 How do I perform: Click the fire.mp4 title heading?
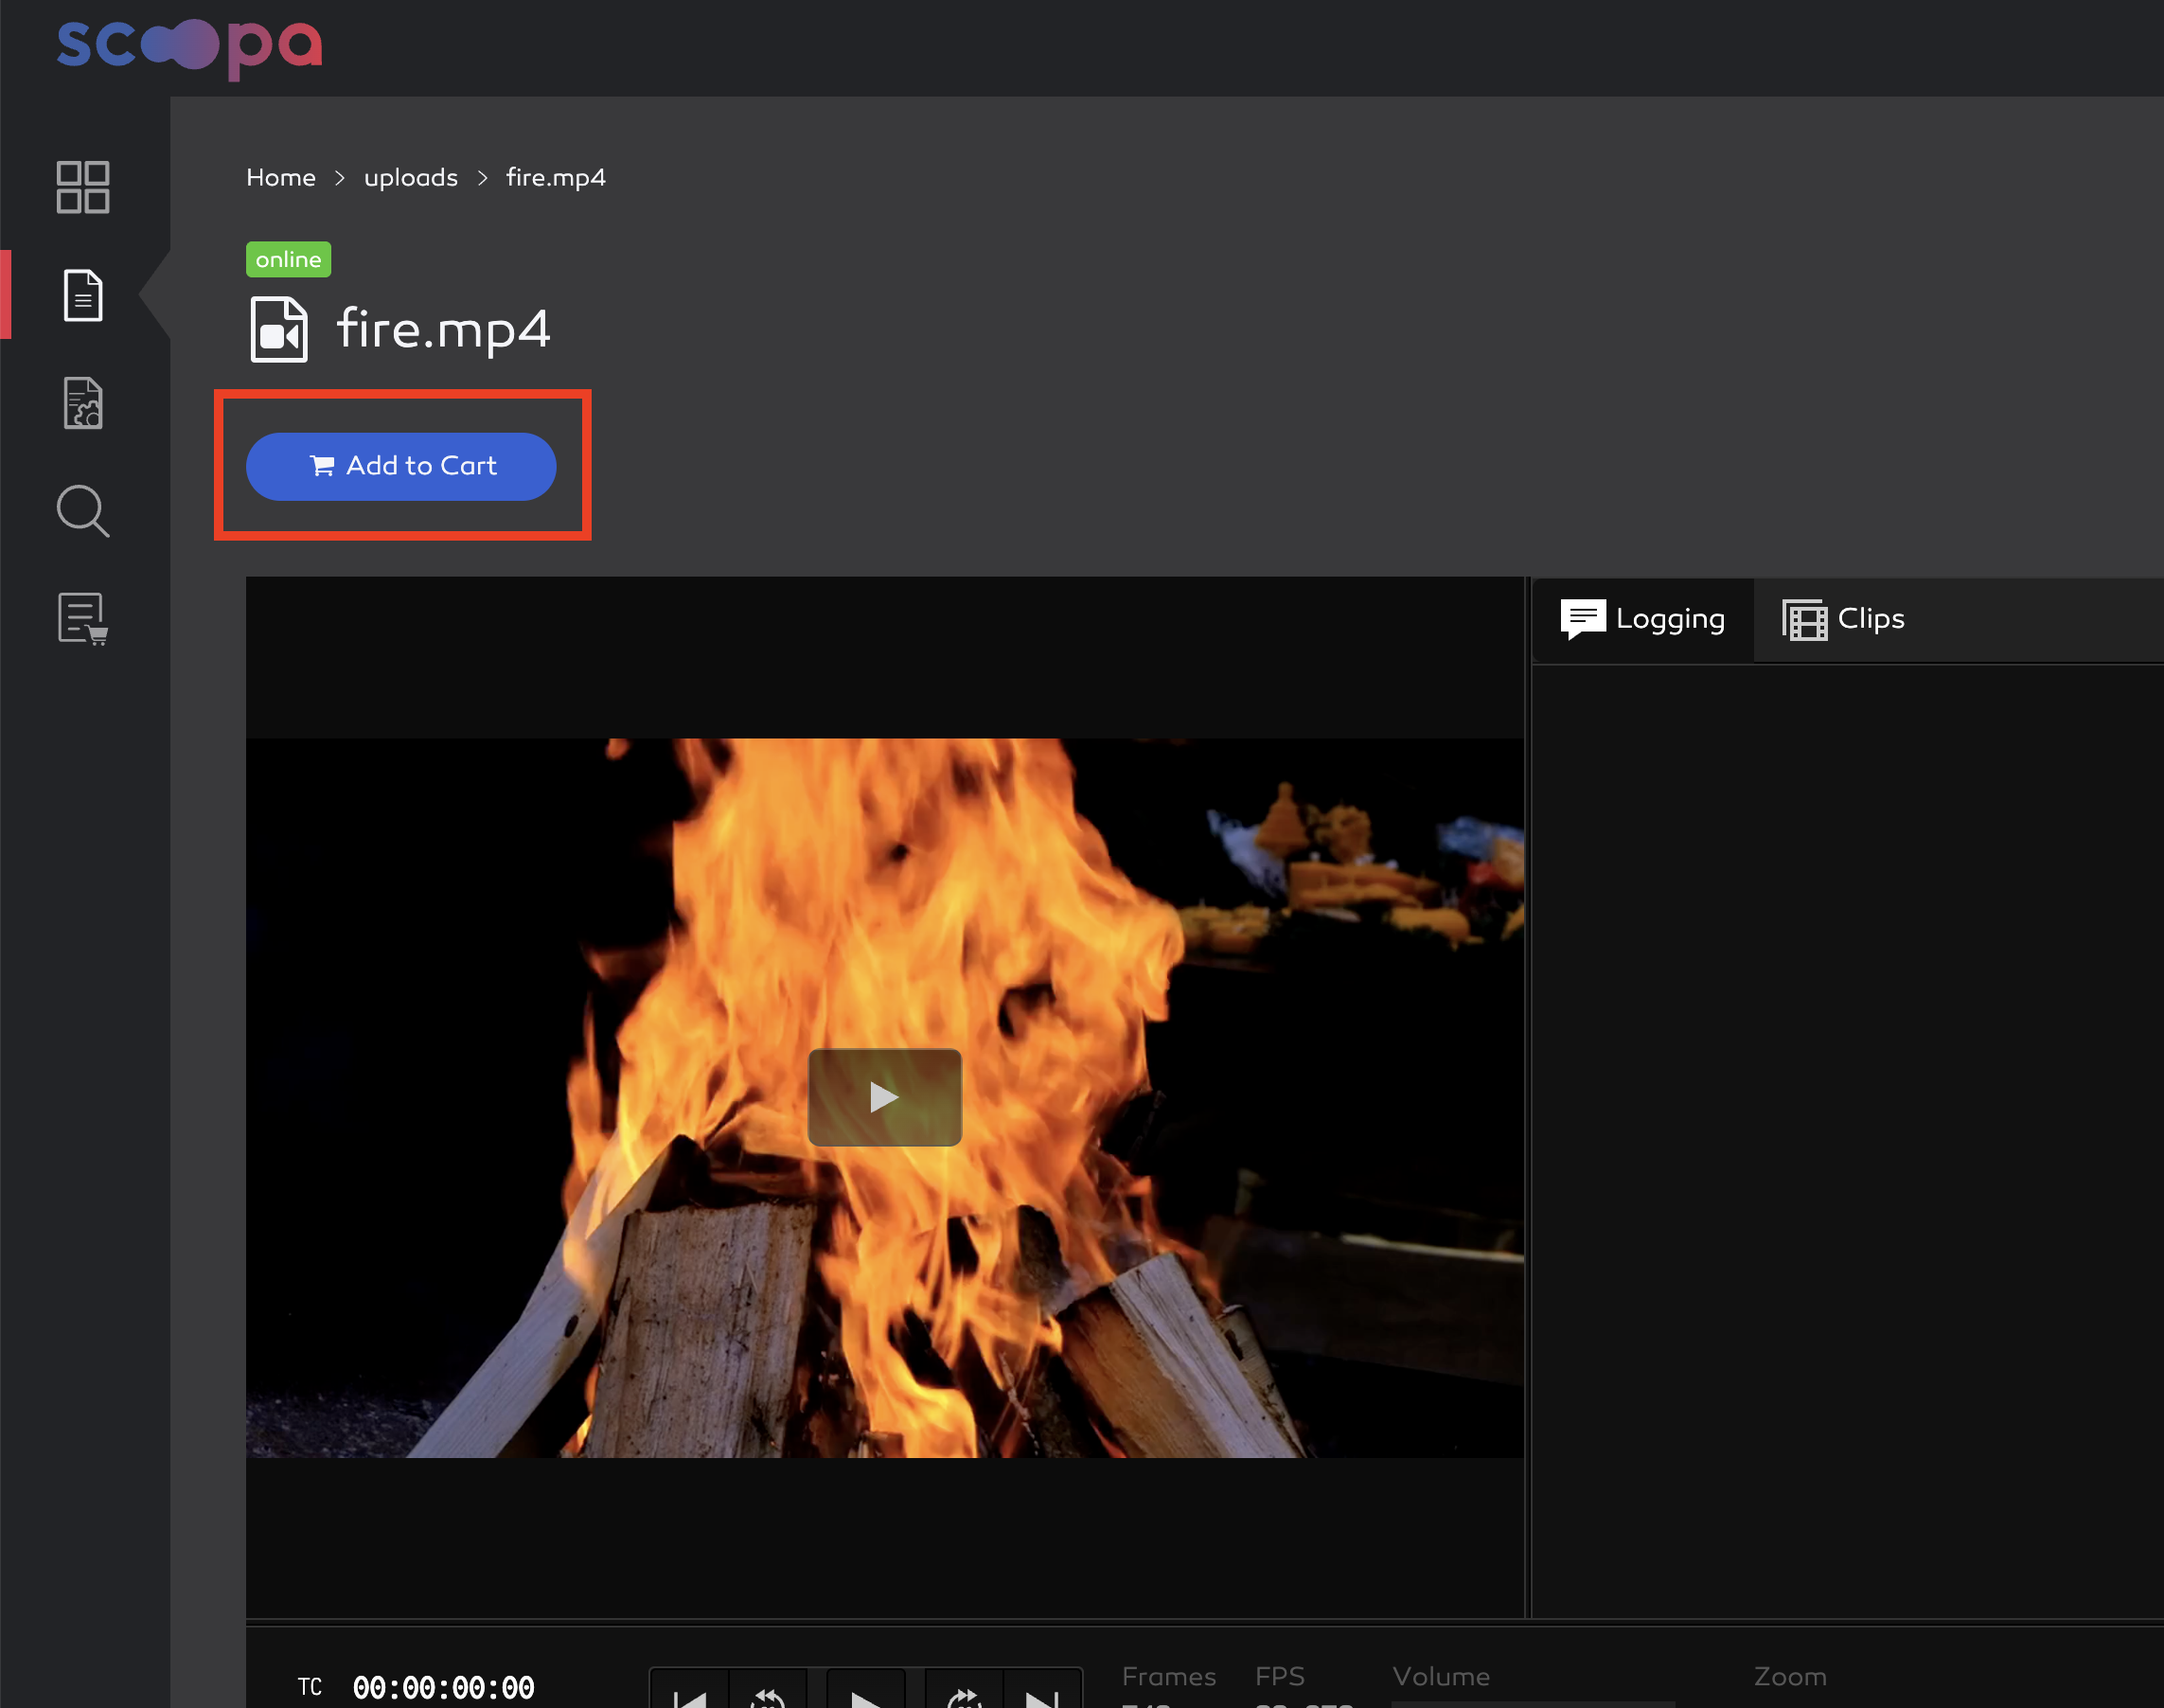click(x=444, y=330)
